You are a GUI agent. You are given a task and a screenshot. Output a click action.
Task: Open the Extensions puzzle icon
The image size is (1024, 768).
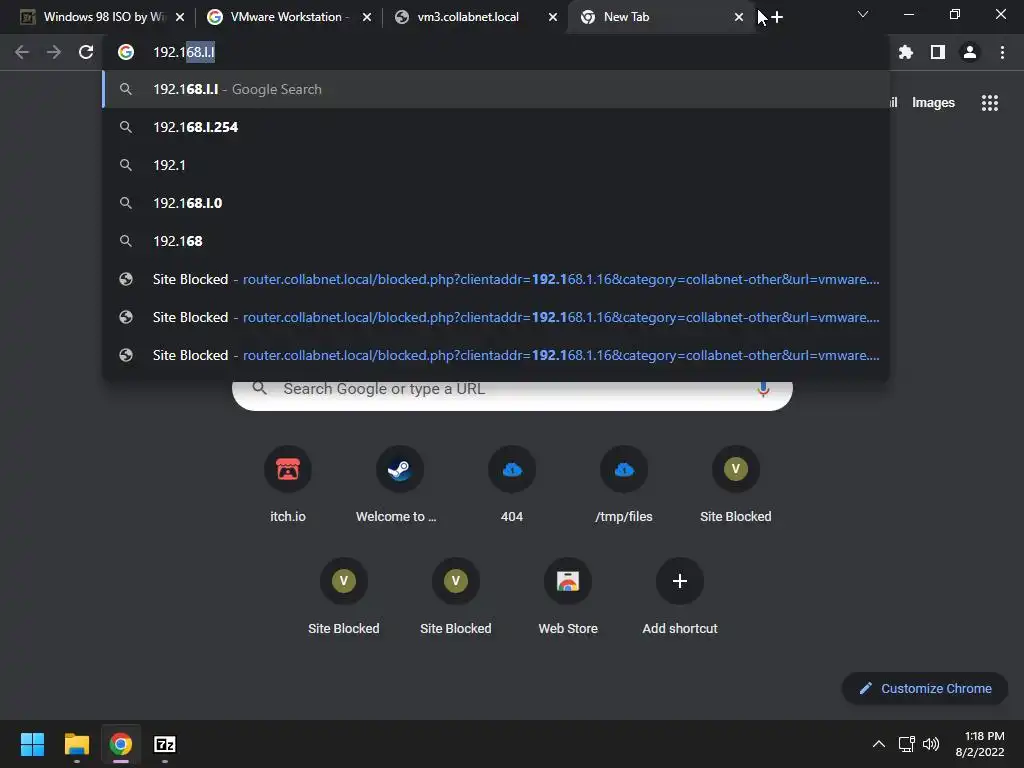906,52
